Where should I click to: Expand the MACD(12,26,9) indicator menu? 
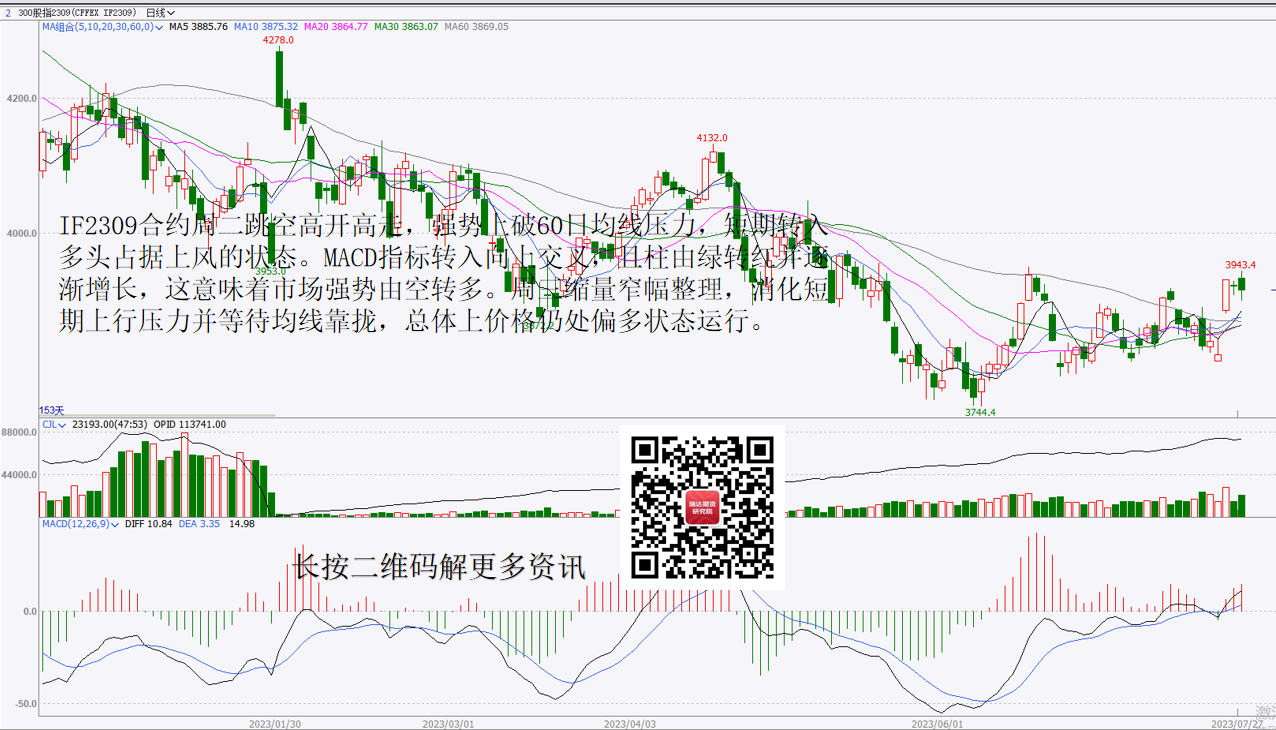pyautogui.click(x=80, y=524)
